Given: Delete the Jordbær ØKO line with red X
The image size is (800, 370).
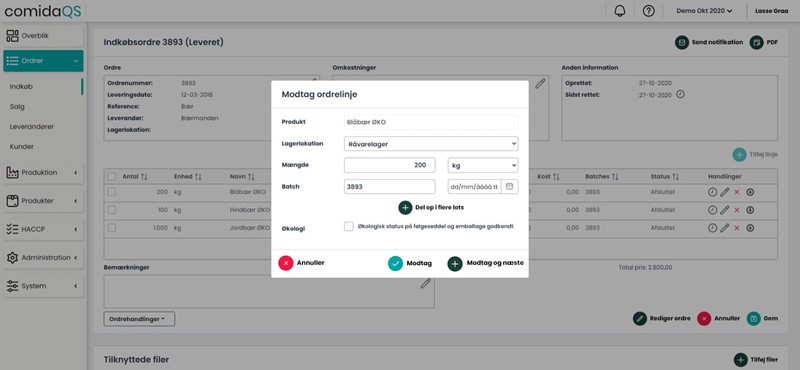Looking at the screenshot, I should [737, 228].
